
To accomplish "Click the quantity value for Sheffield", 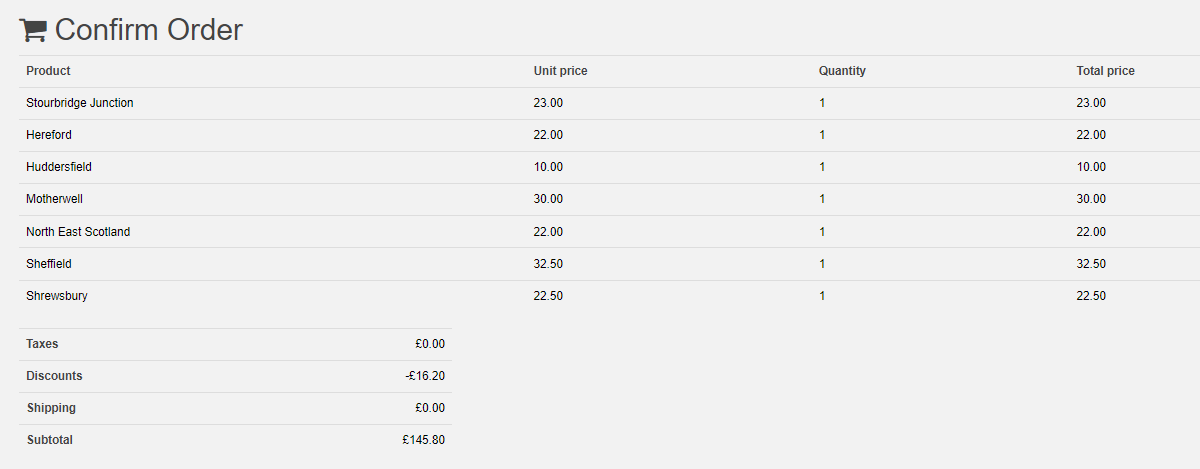I will tap(822, 264).
